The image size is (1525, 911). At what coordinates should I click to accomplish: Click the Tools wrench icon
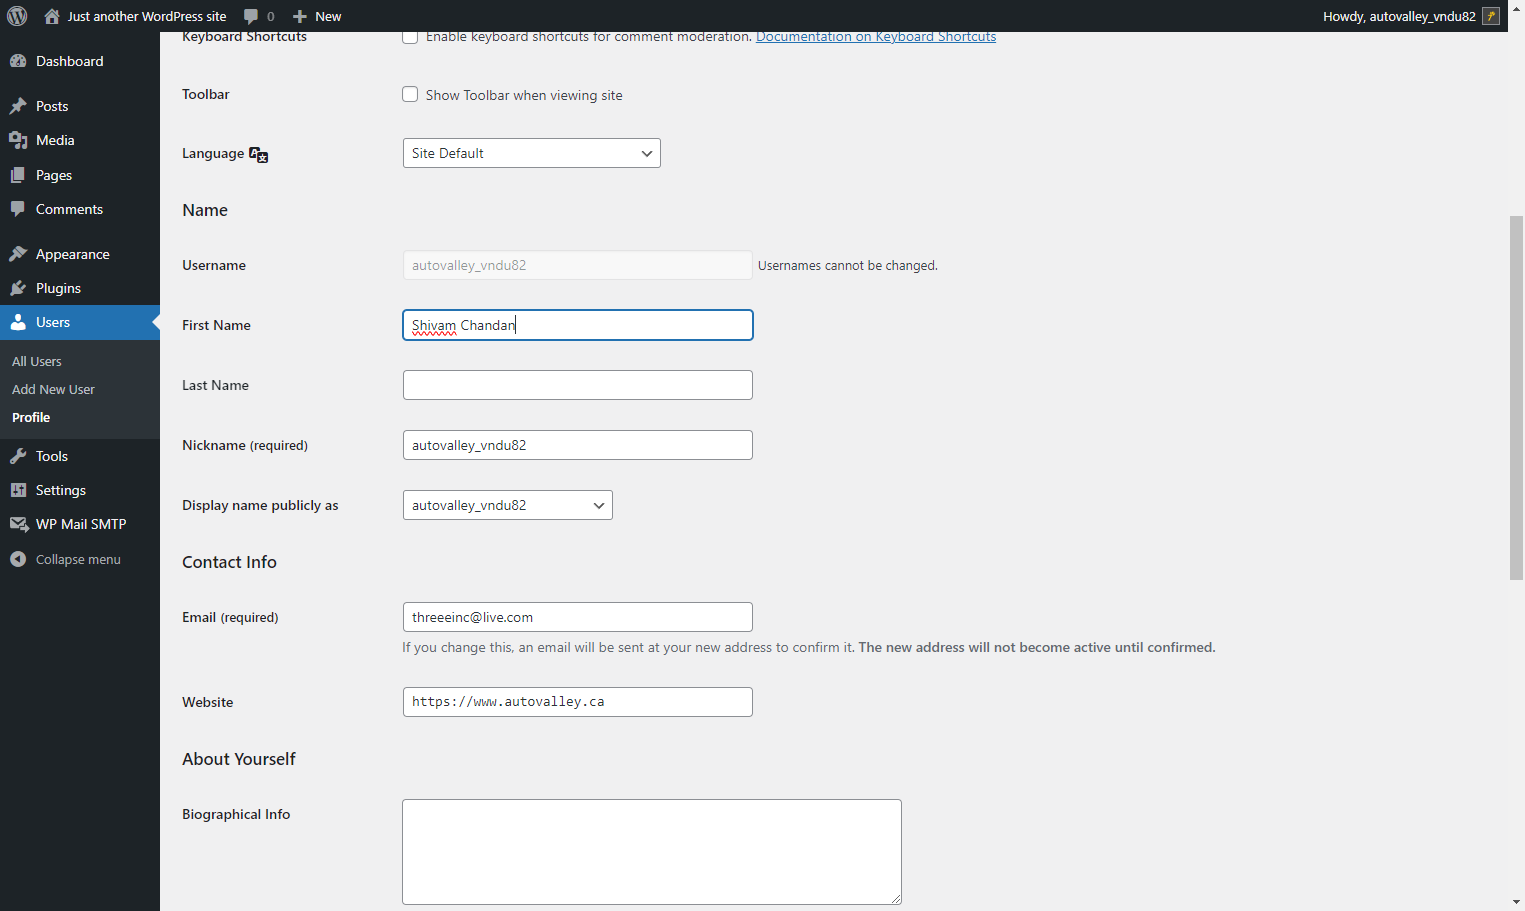pyautogui.click(x=18, y=456)
